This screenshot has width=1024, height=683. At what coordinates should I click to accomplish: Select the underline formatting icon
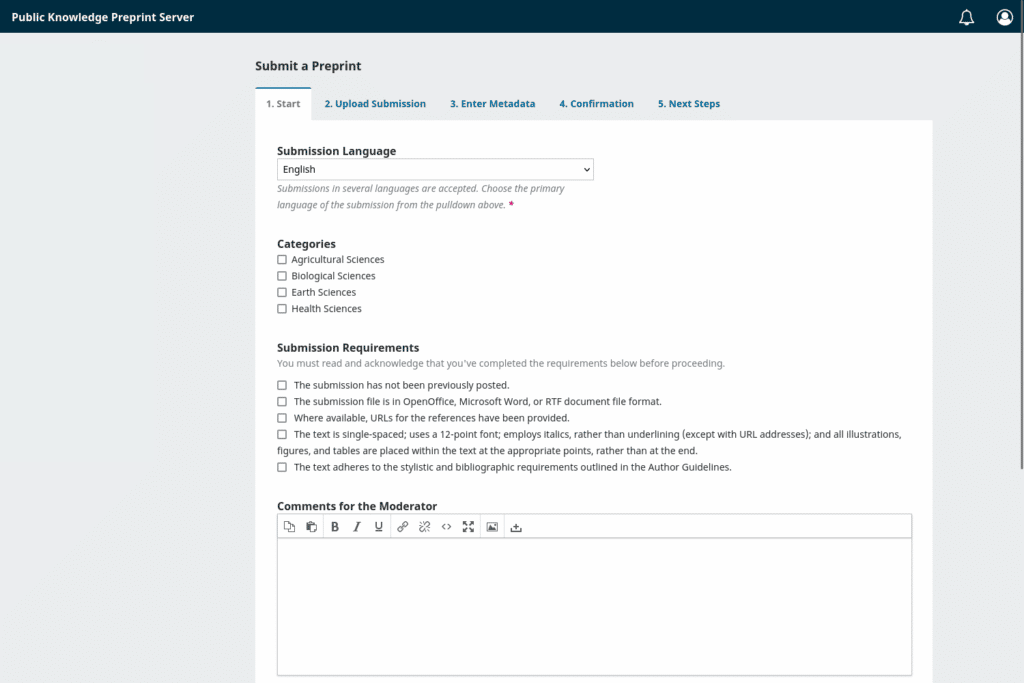pos(379,527)
